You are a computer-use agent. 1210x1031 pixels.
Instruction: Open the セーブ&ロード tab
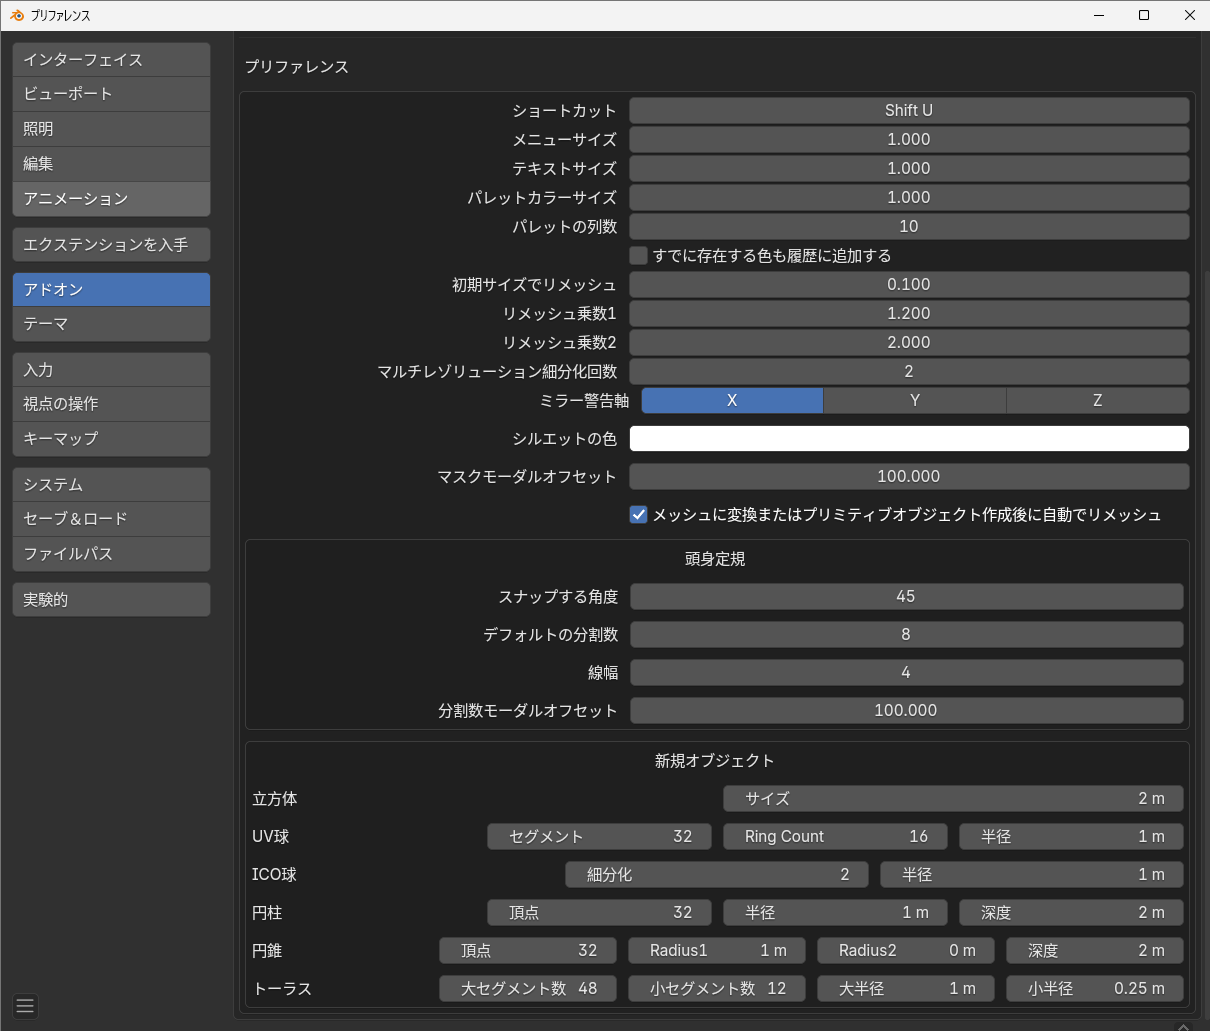(x=111, y=519)
